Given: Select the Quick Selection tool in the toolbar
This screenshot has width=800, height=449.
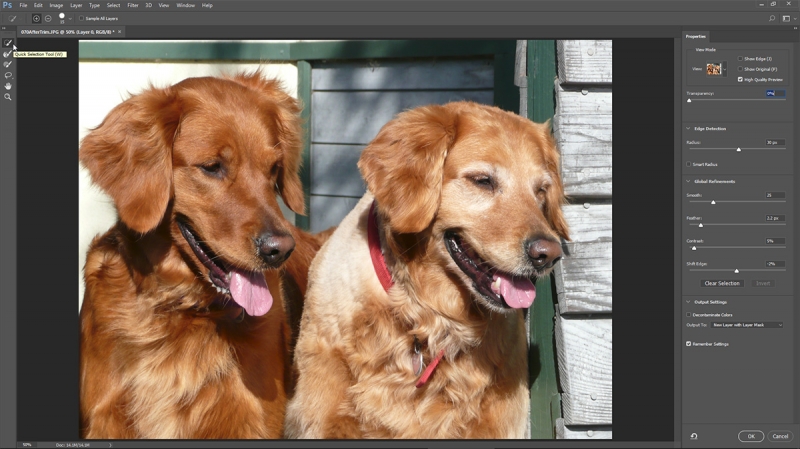Looking at the screenshot, I should coord(8,43).
